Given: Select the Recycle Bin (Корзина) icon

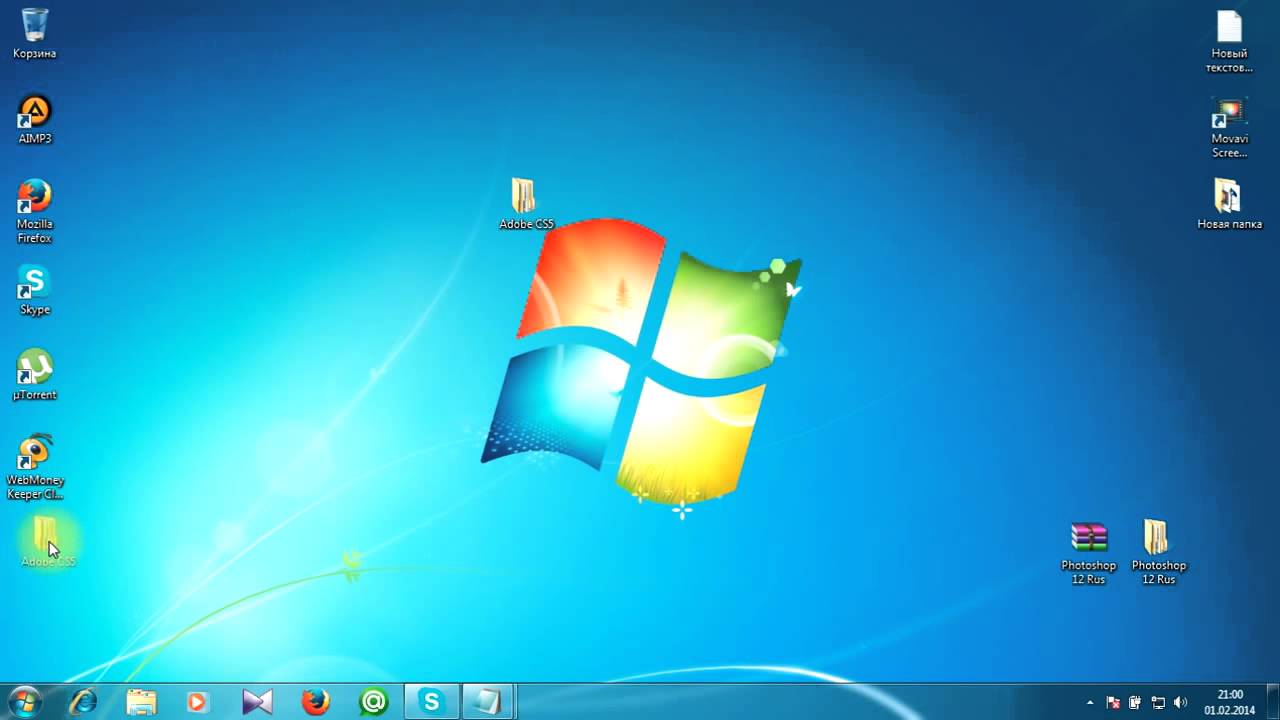Looking at the screenshot, I should click(x=34, y=33).
